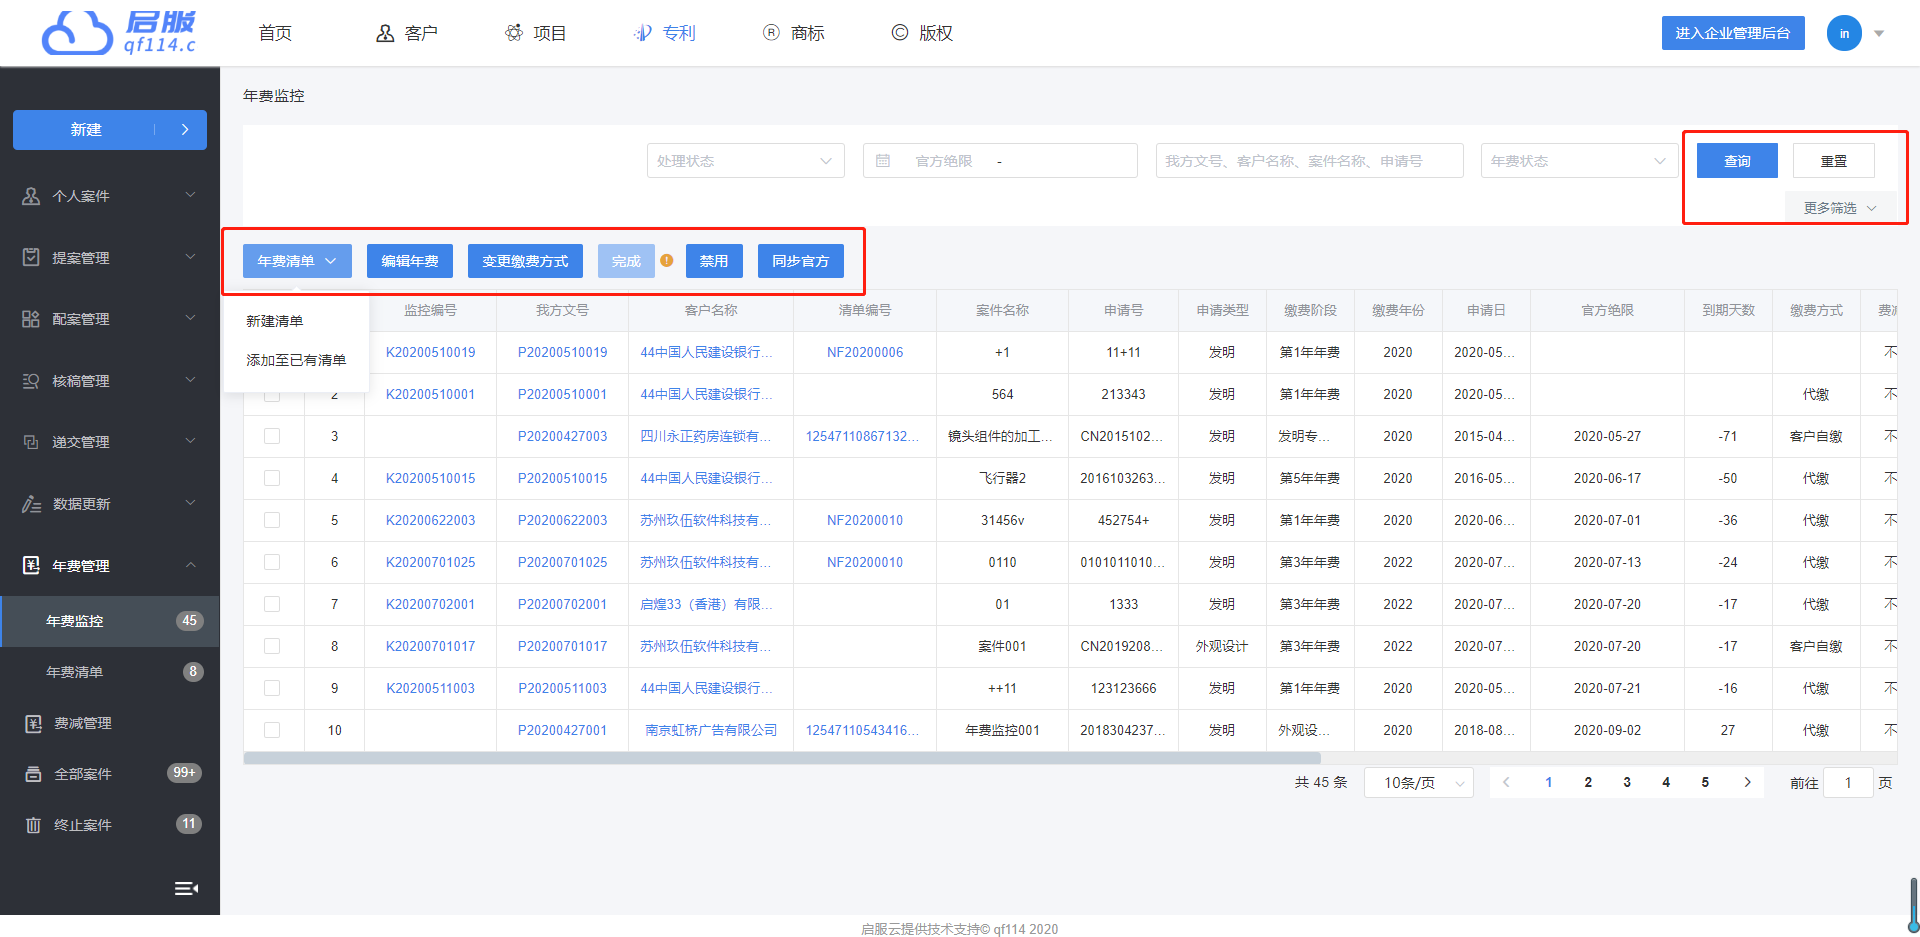
Task: Go to page 3
Action: point(1627,783)
